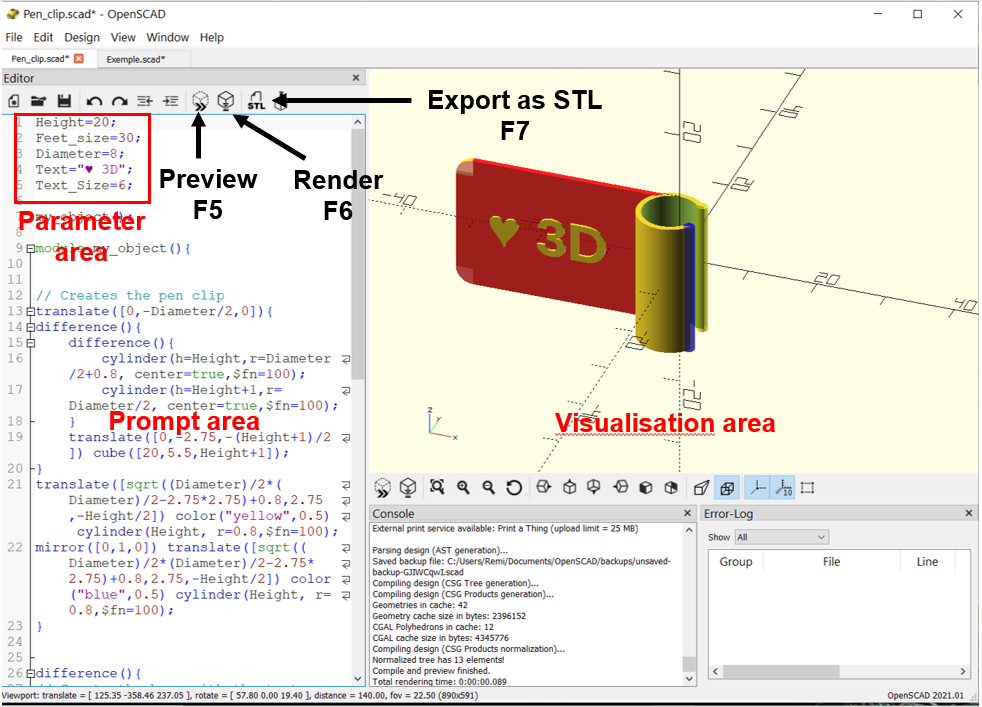Redo the last undone edit
This screenshot has height=707, width=982.
(120, 101)
